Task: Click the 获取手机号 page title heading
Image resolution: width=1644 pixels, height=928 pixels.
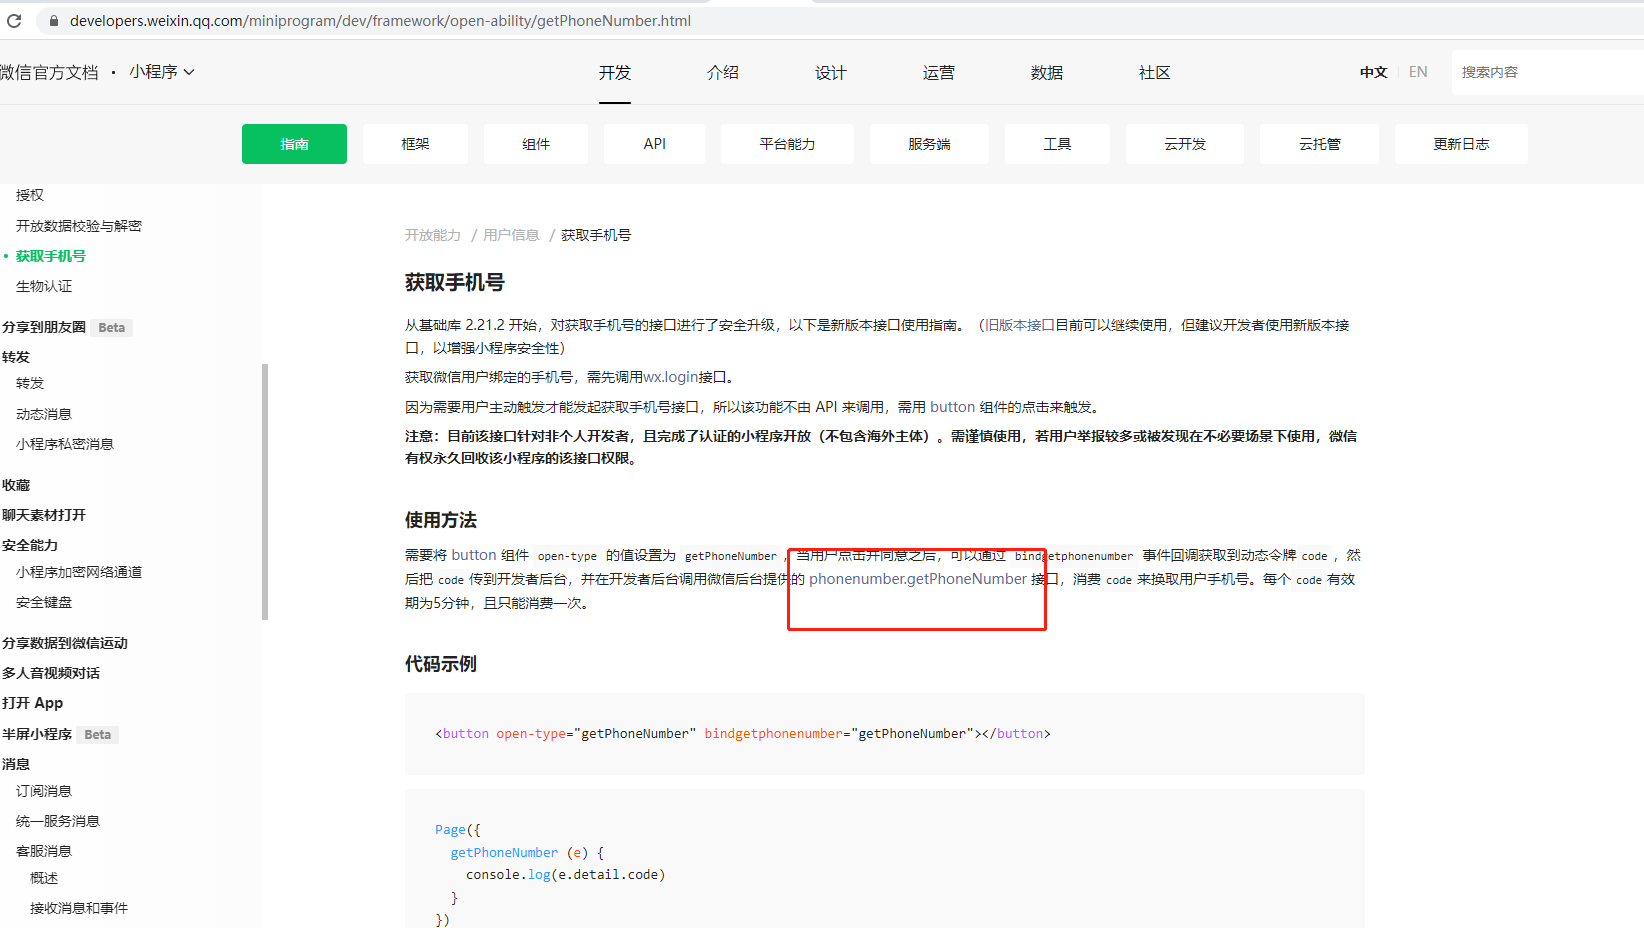Action: (x=455, y=283)
